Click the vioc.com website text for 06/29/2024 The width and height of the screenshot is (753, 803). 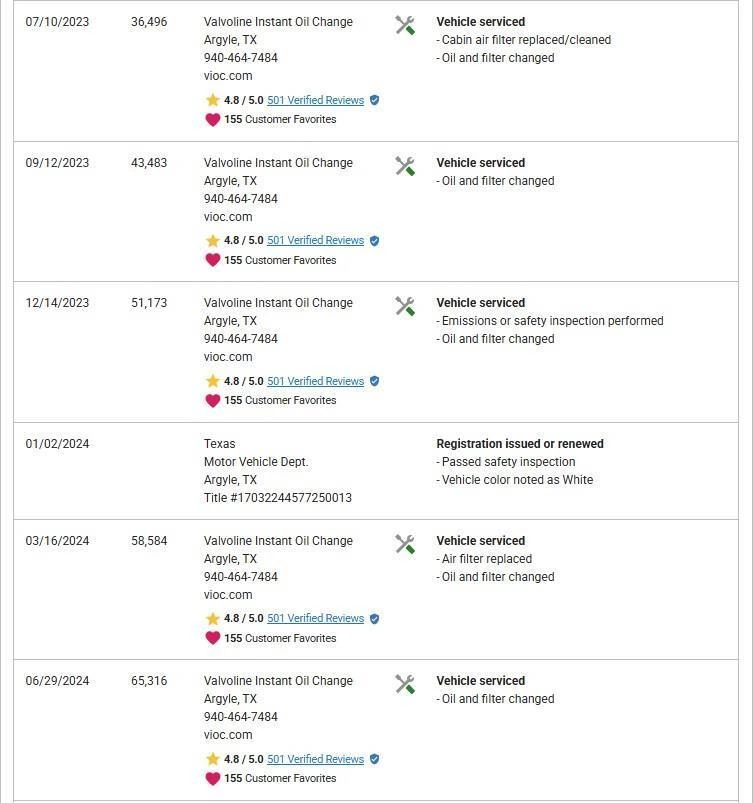coord(228,735)
